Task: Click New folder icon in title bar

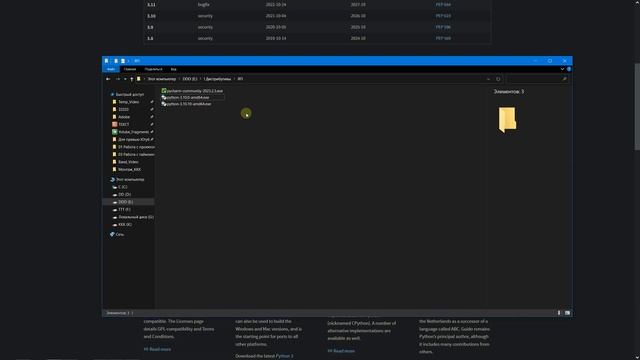Action: coord(122,61)
